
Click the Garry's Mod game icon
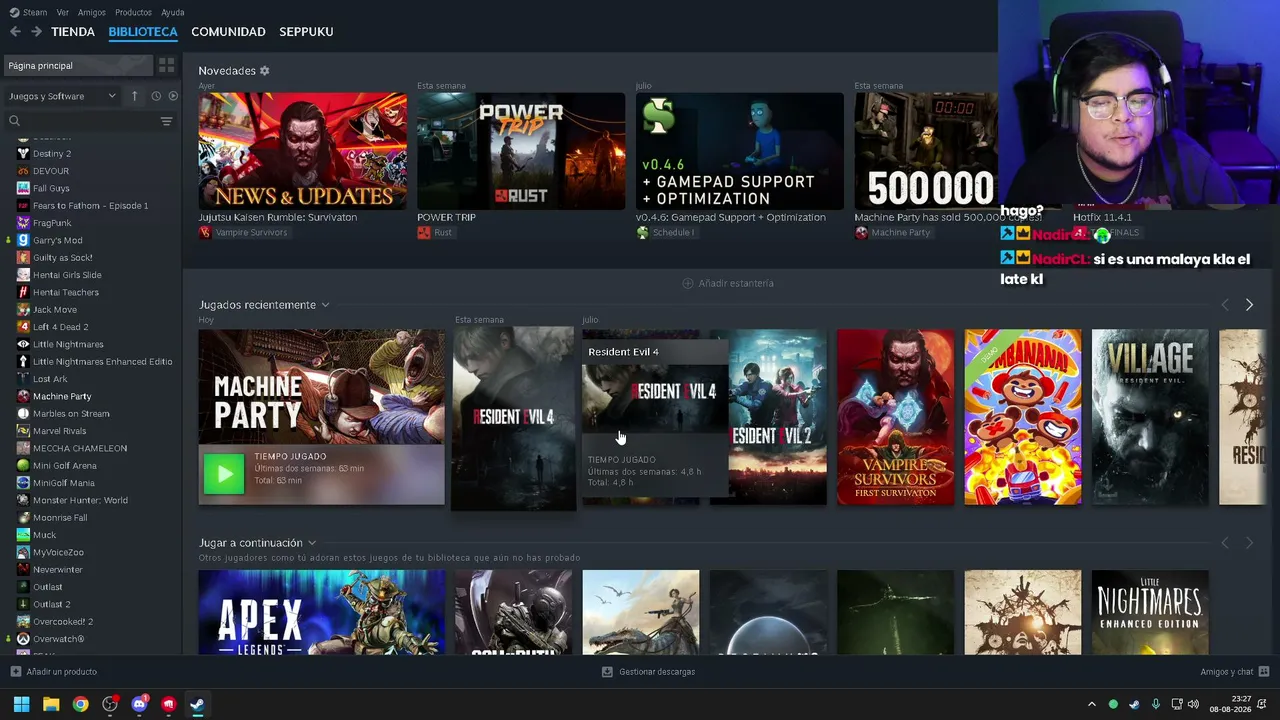pos(23,240)
